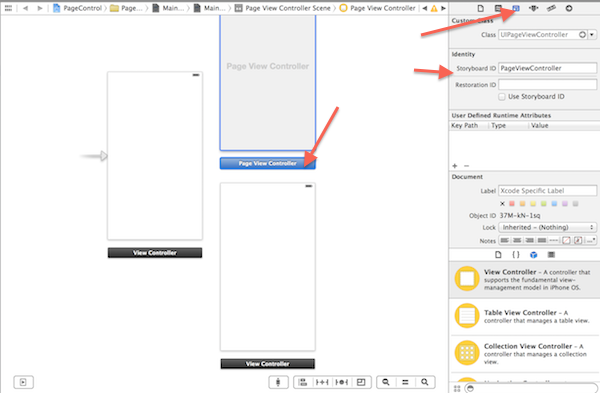Click Page View Controller breadcrumb item
The image size is (600, 393).
(377, 8)
